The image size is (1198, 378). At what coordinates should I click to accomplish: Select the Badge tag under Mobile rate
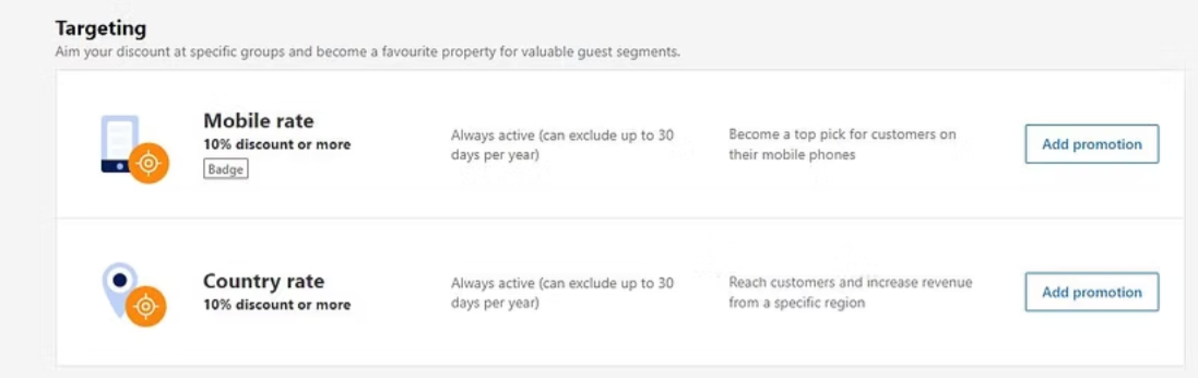coord(226,170)
